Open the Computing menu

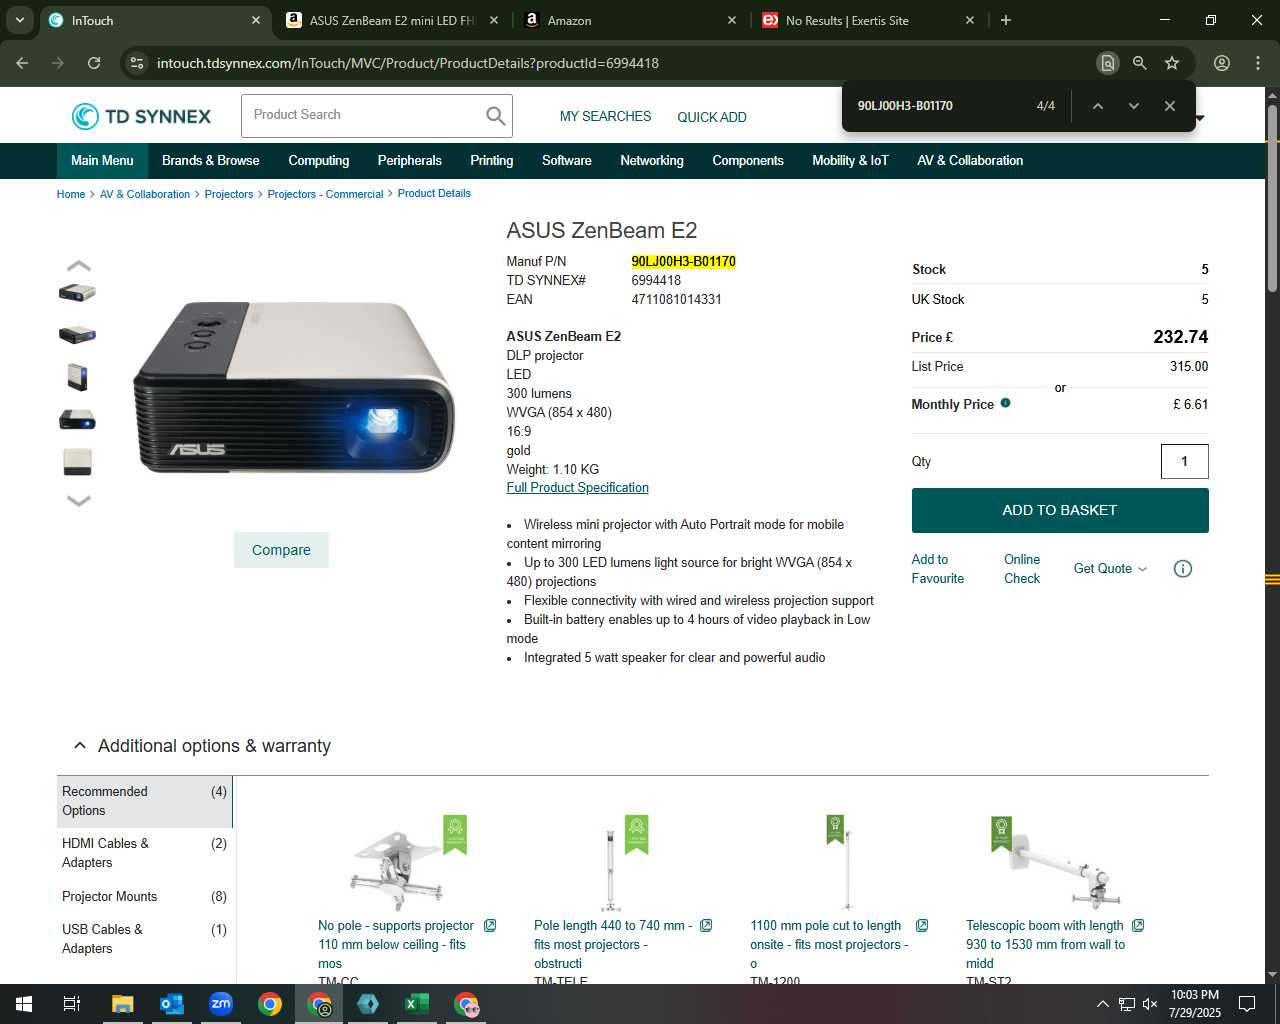coord(319,161)
